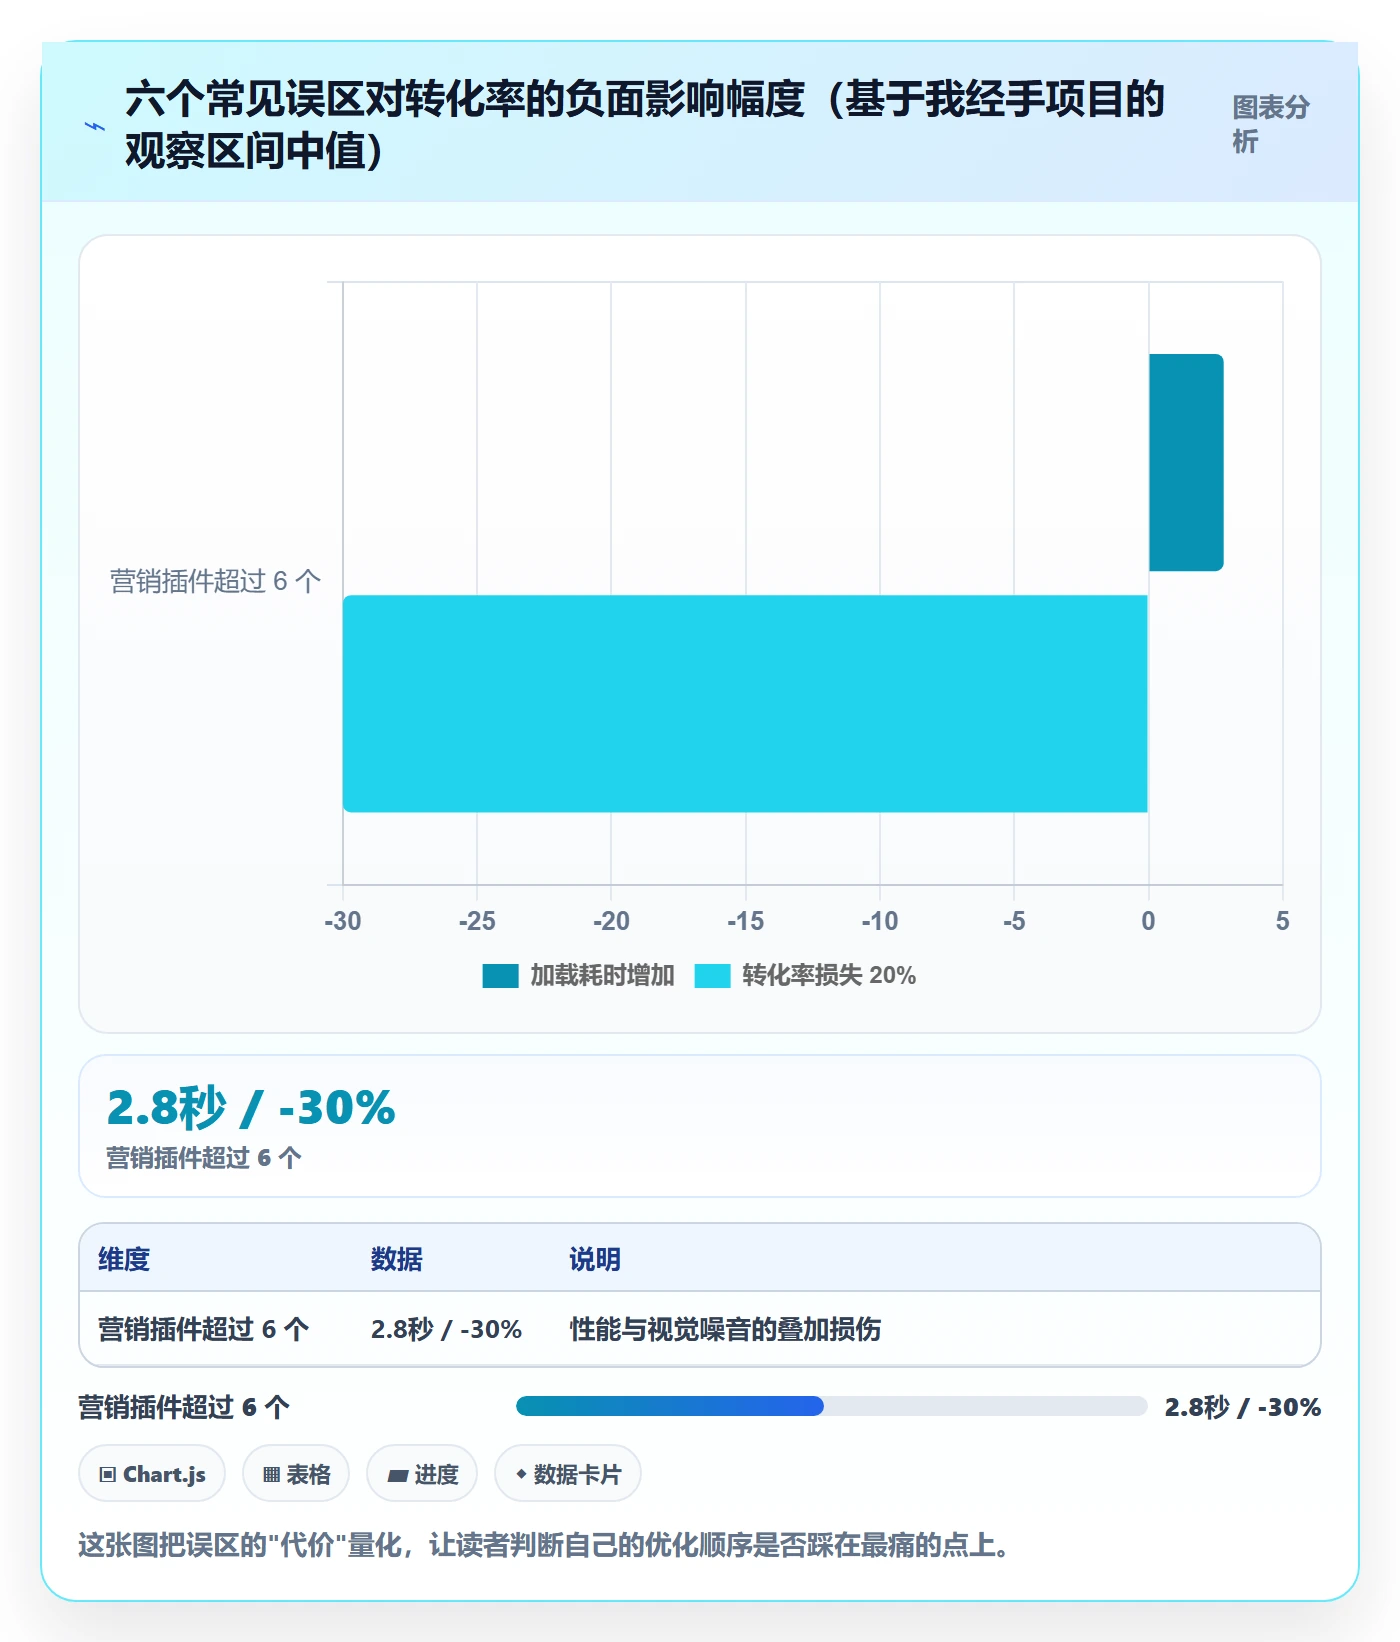The image size is (1400, 1642).
Task: Click the dark teal 加载耗时增加 bar
Action: coord(1186,462)
